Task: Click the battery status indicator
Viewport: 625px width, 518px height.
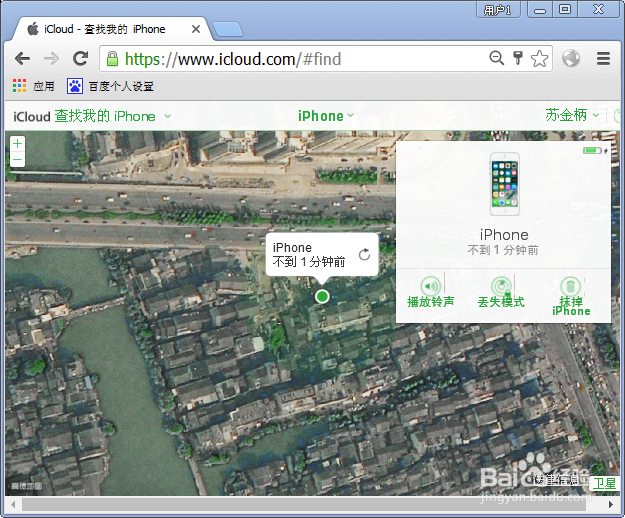Action: [595, 151]
